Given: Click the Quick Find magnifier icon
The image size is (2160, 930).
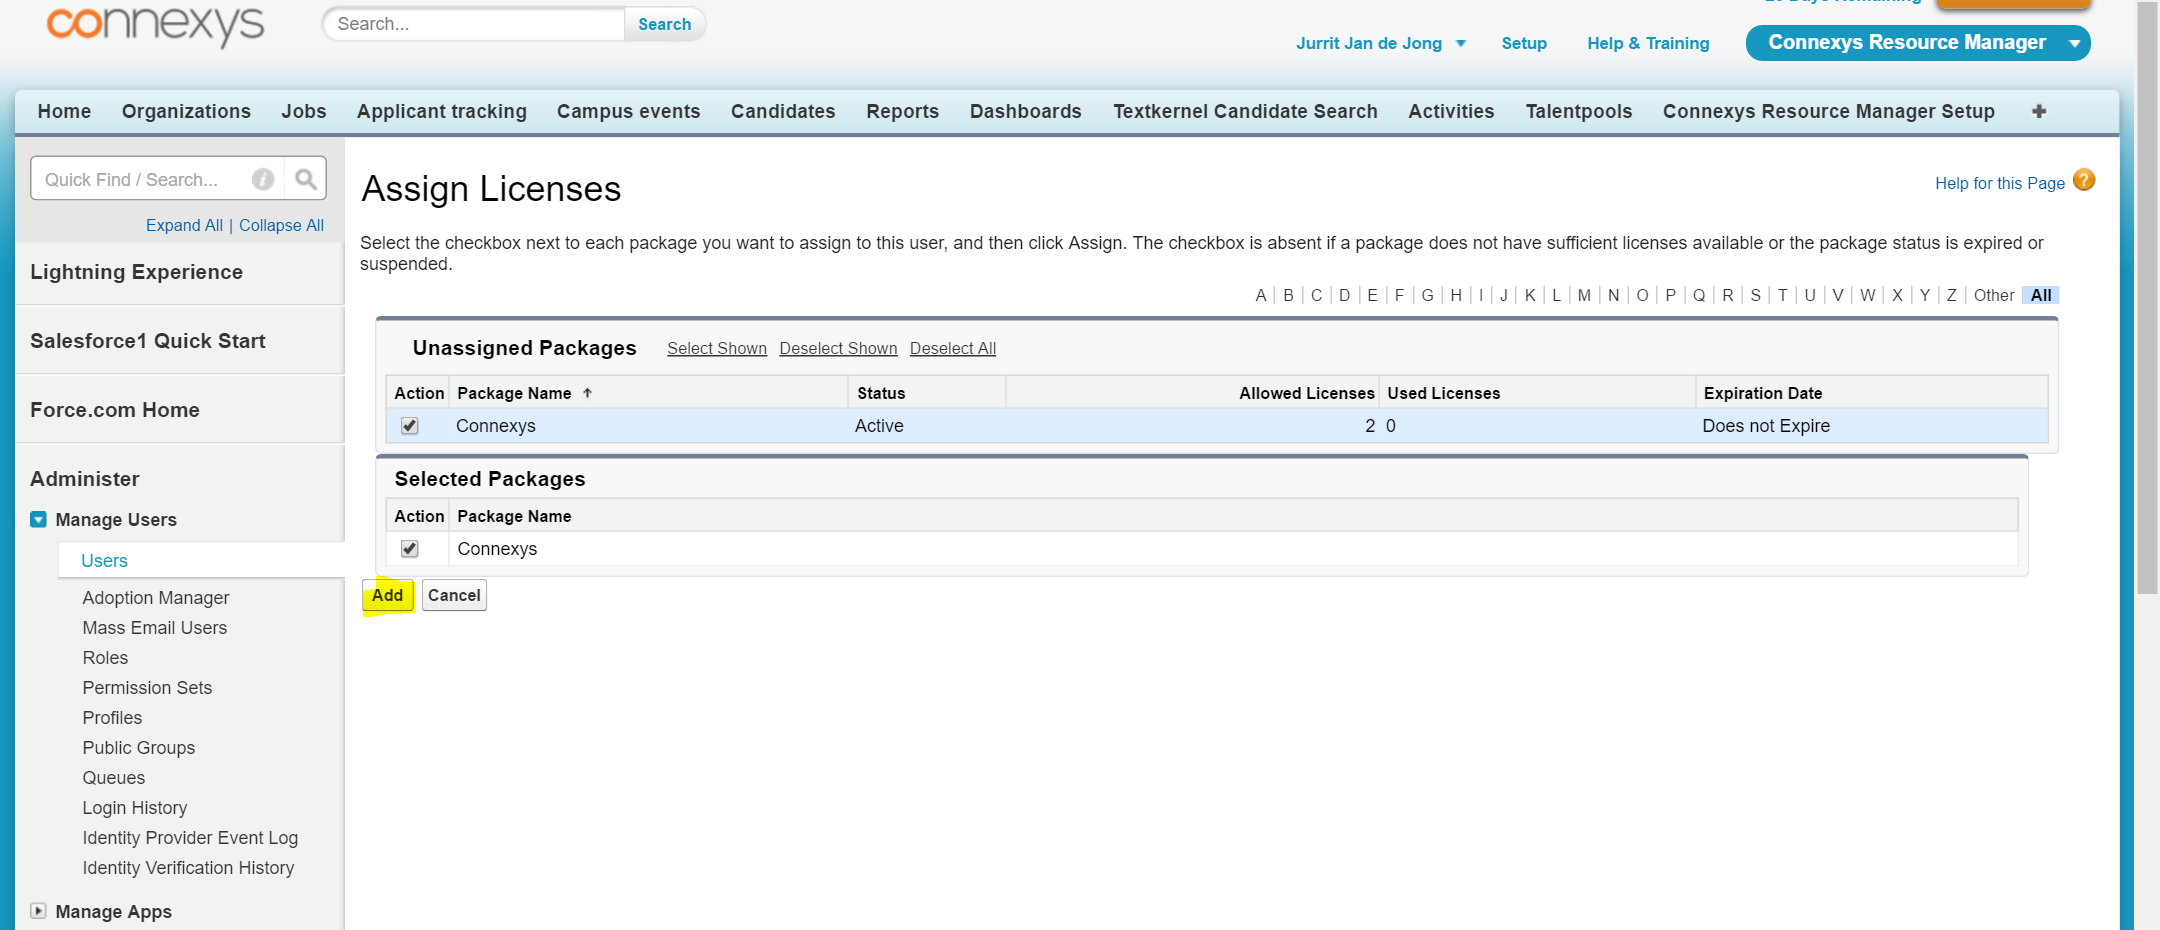Looking at the screenshot, I should [306, 179].
